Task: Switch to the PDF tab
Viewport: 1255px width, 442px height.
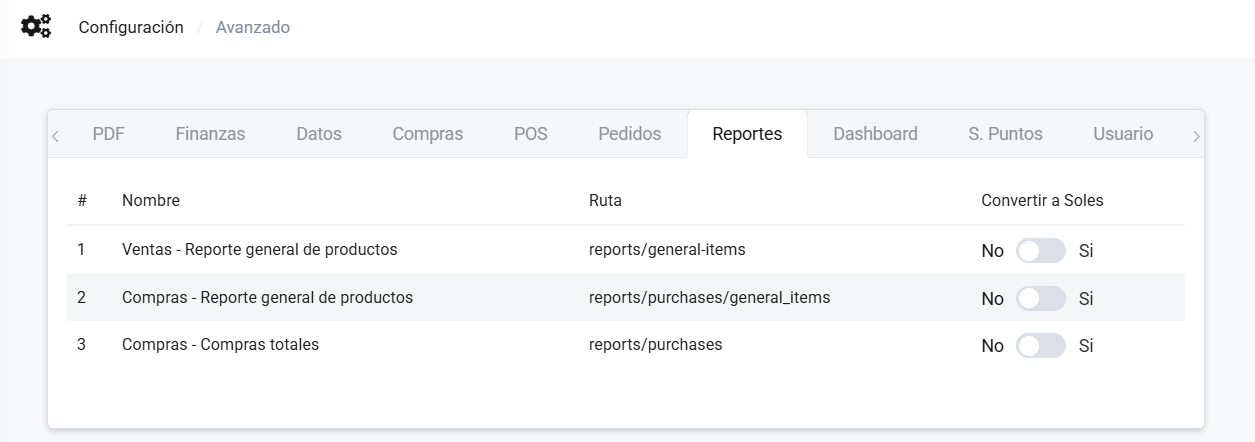Action: 108,134
